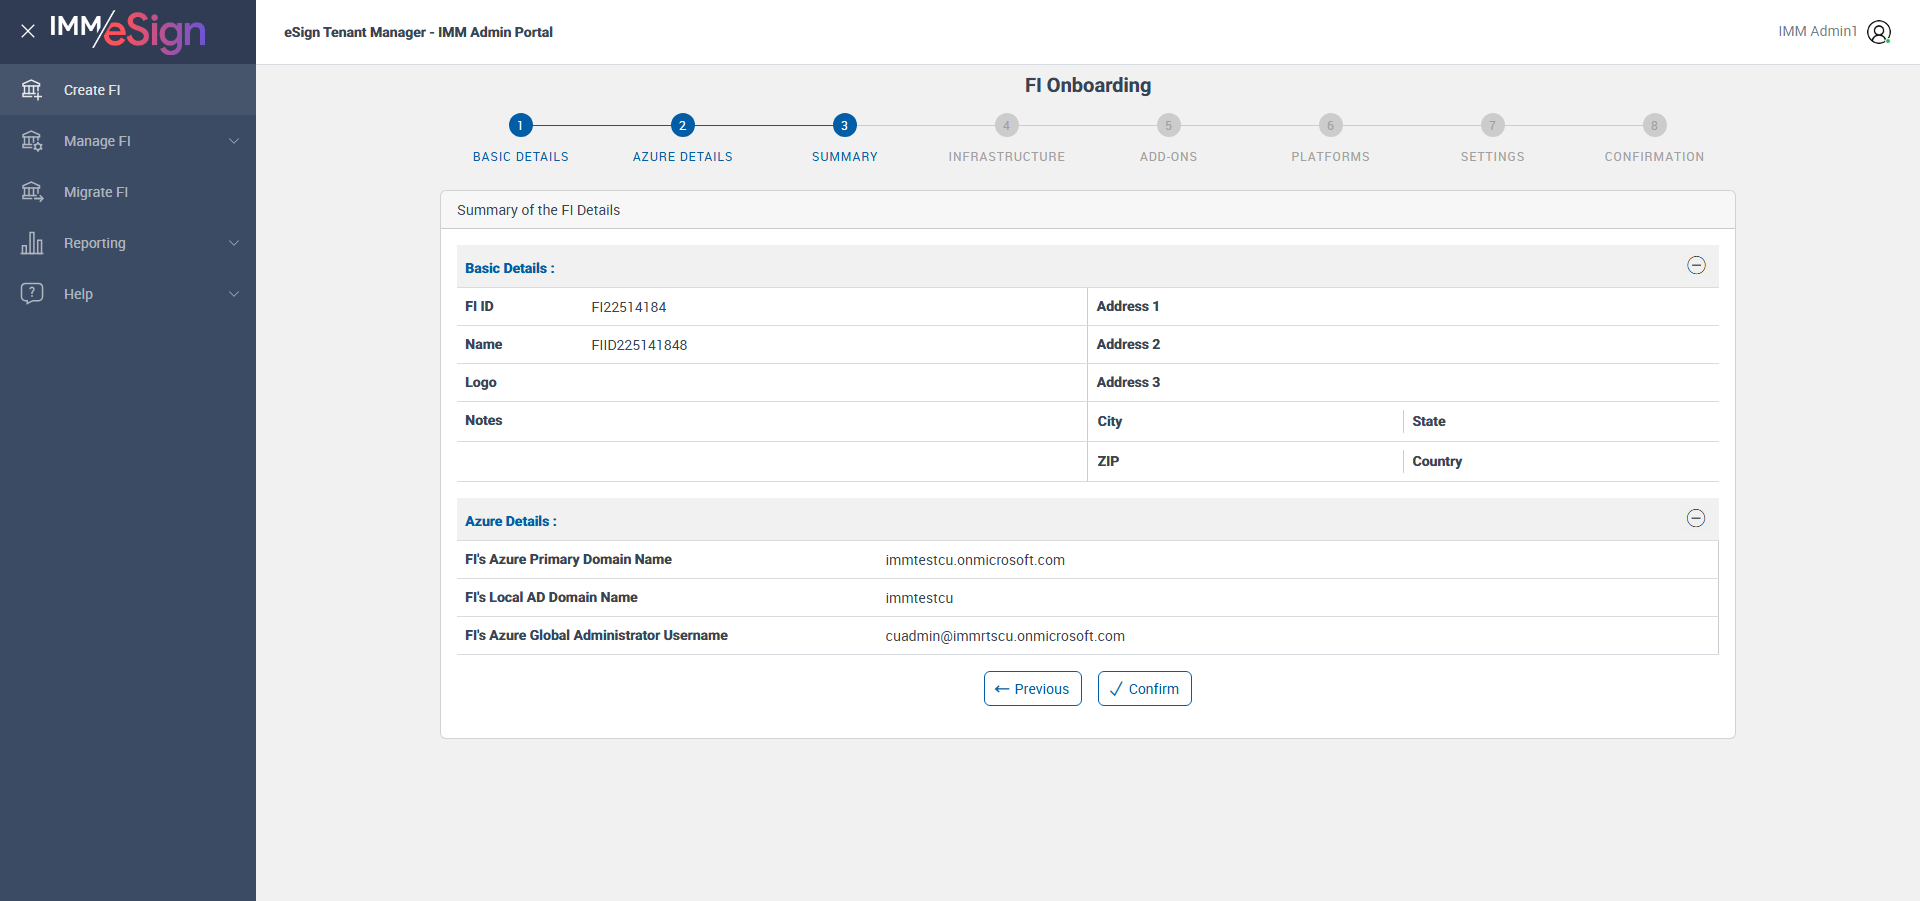
Task: Open the user profile avatar icon
Action: pos(1879,32)
